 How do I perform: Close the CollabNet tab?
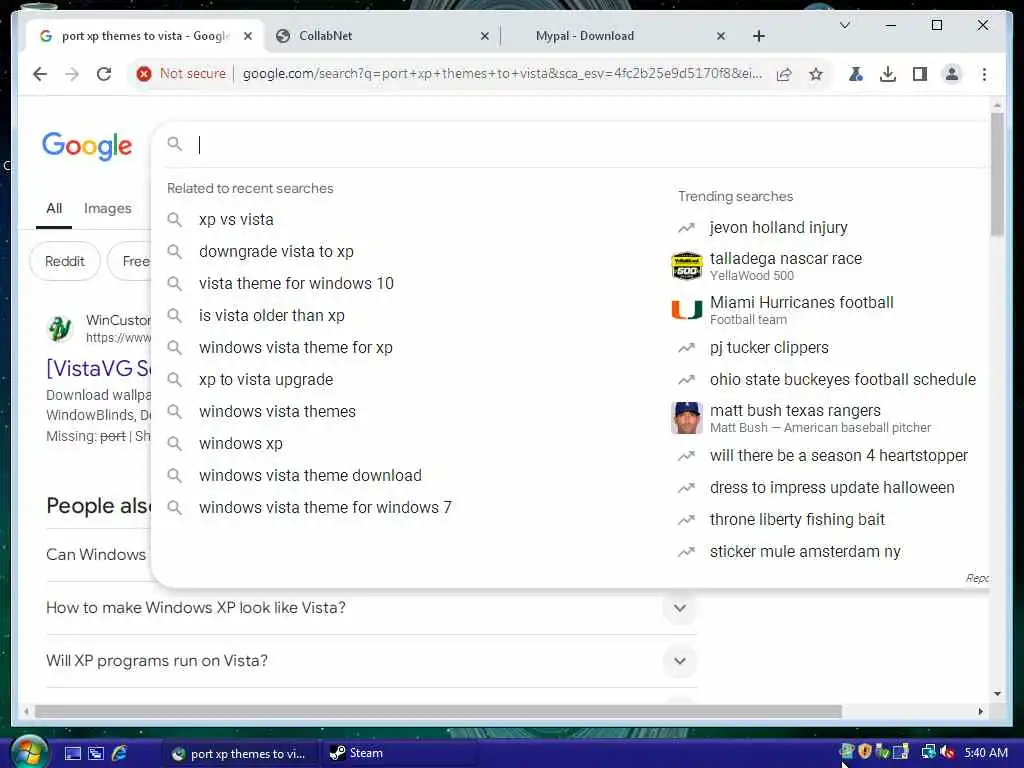[485, 36]
